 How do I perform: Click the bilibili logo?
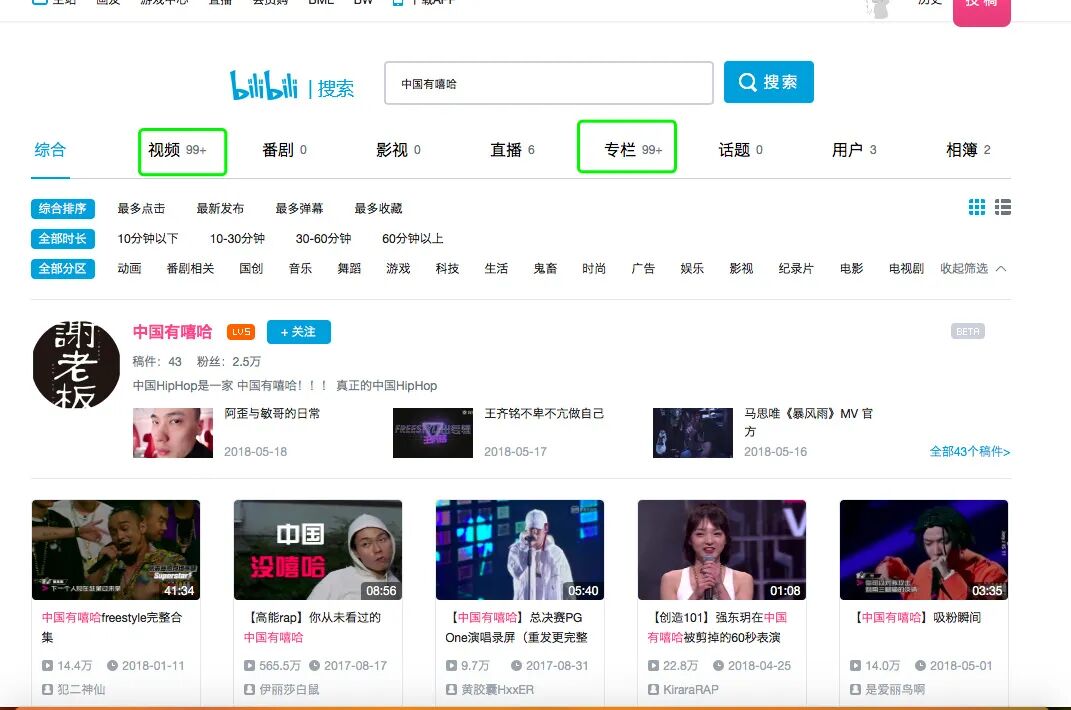[264, 85]
